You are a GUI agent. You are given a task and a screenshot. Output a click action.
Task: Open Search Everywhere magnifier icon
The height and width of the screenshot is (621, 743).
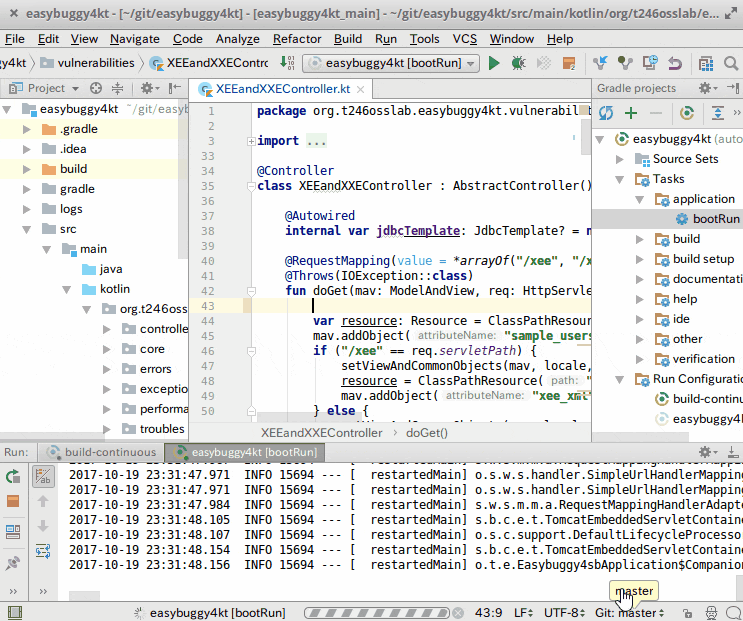coord(731,63)
